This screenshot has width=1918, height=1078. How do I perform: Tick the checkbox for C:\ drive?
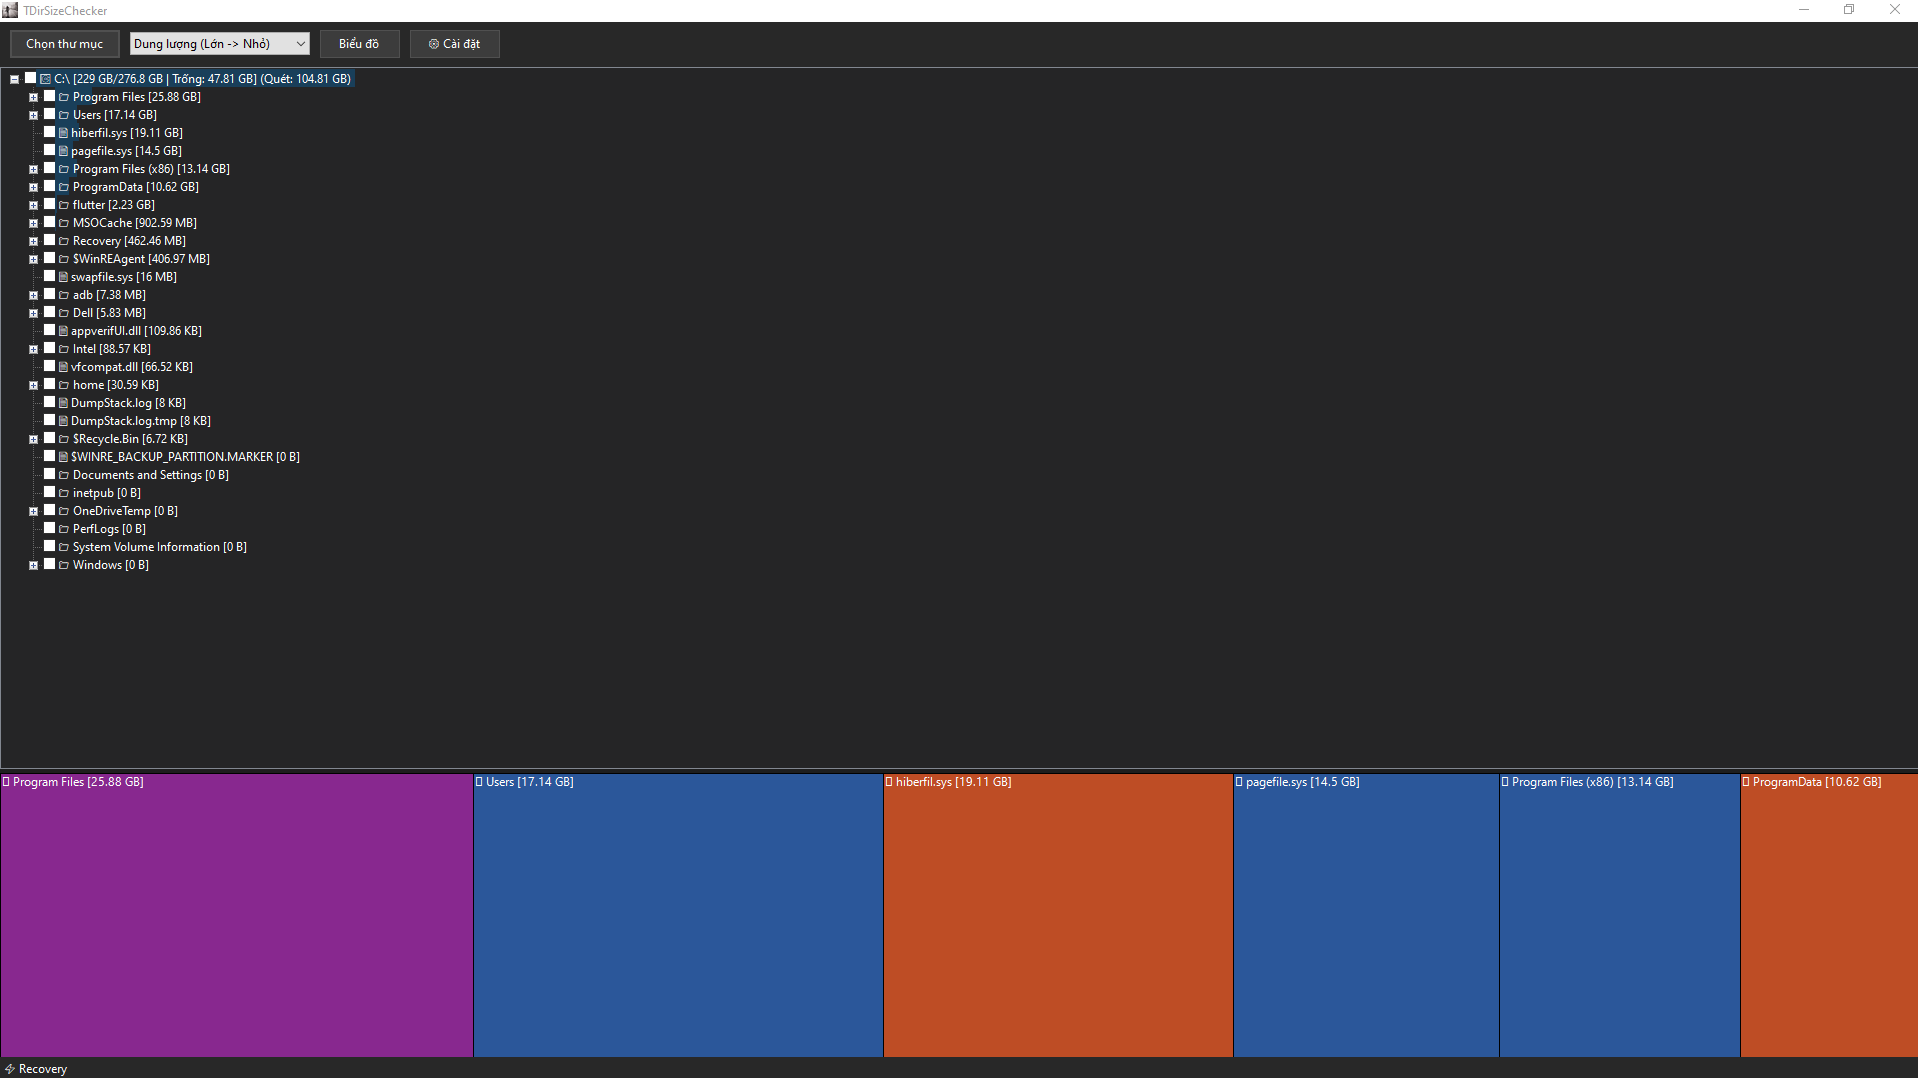[x=31, y=78]
